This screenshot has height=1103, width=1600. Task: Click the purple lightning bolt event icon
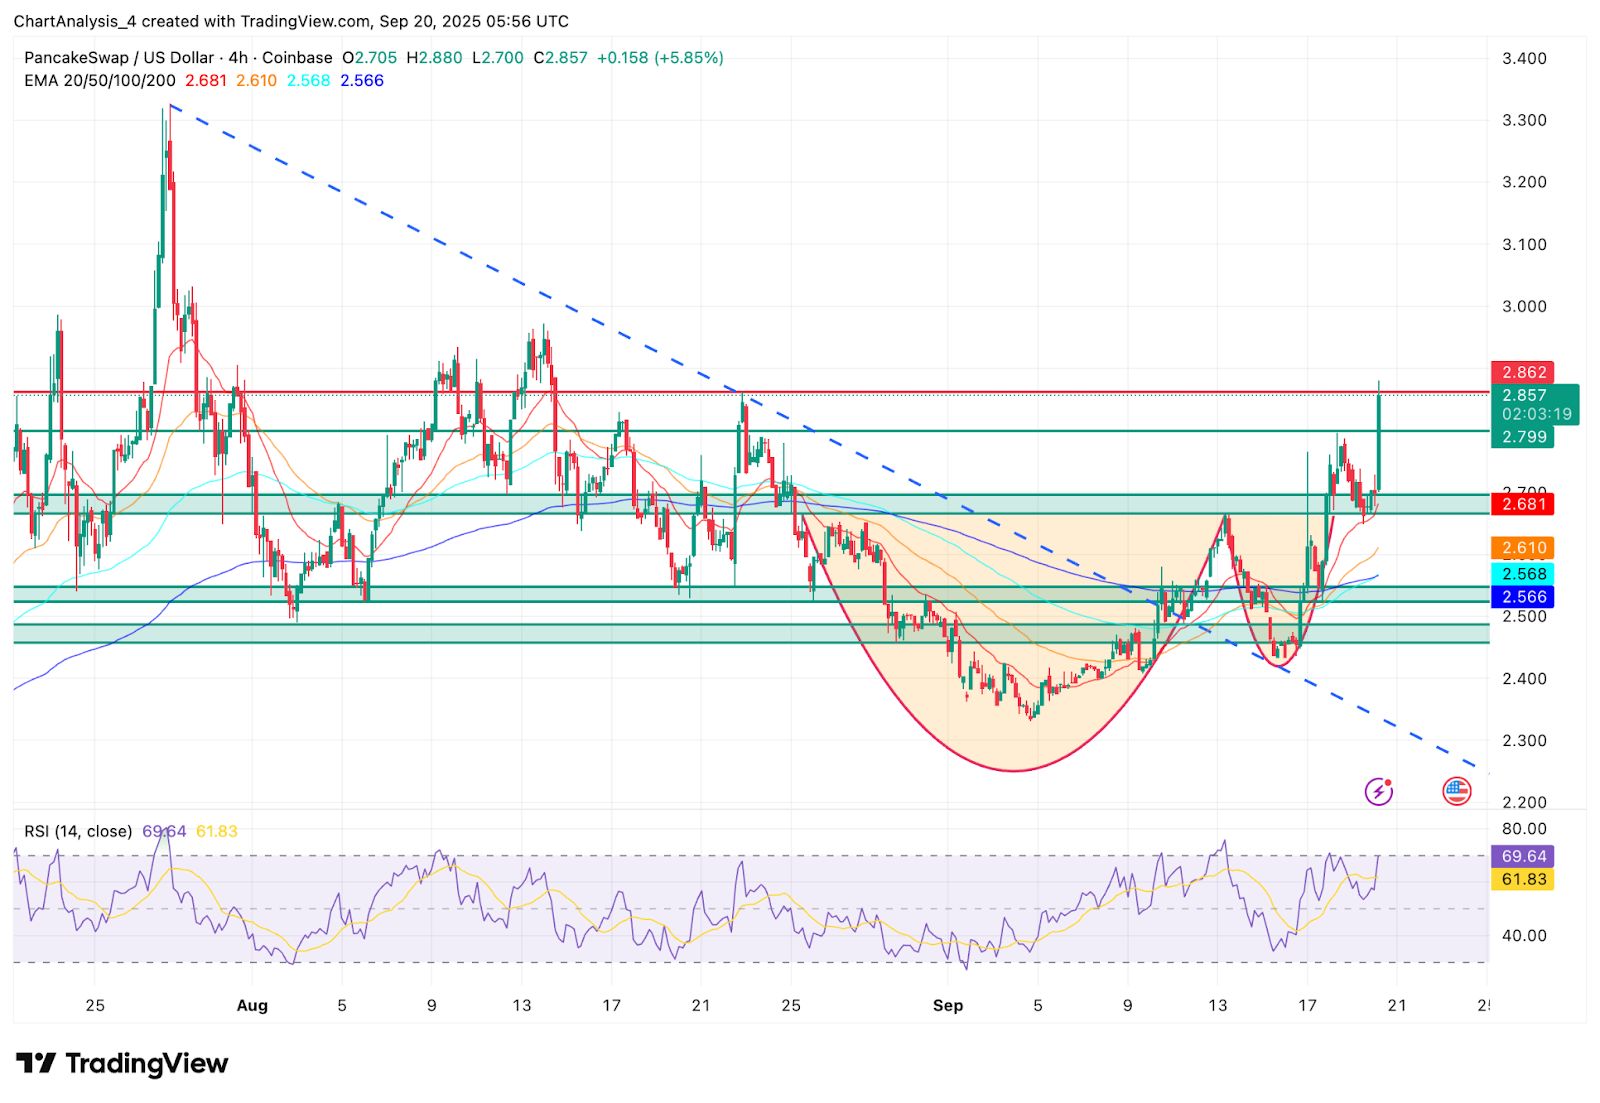(x=1379, y=792)
